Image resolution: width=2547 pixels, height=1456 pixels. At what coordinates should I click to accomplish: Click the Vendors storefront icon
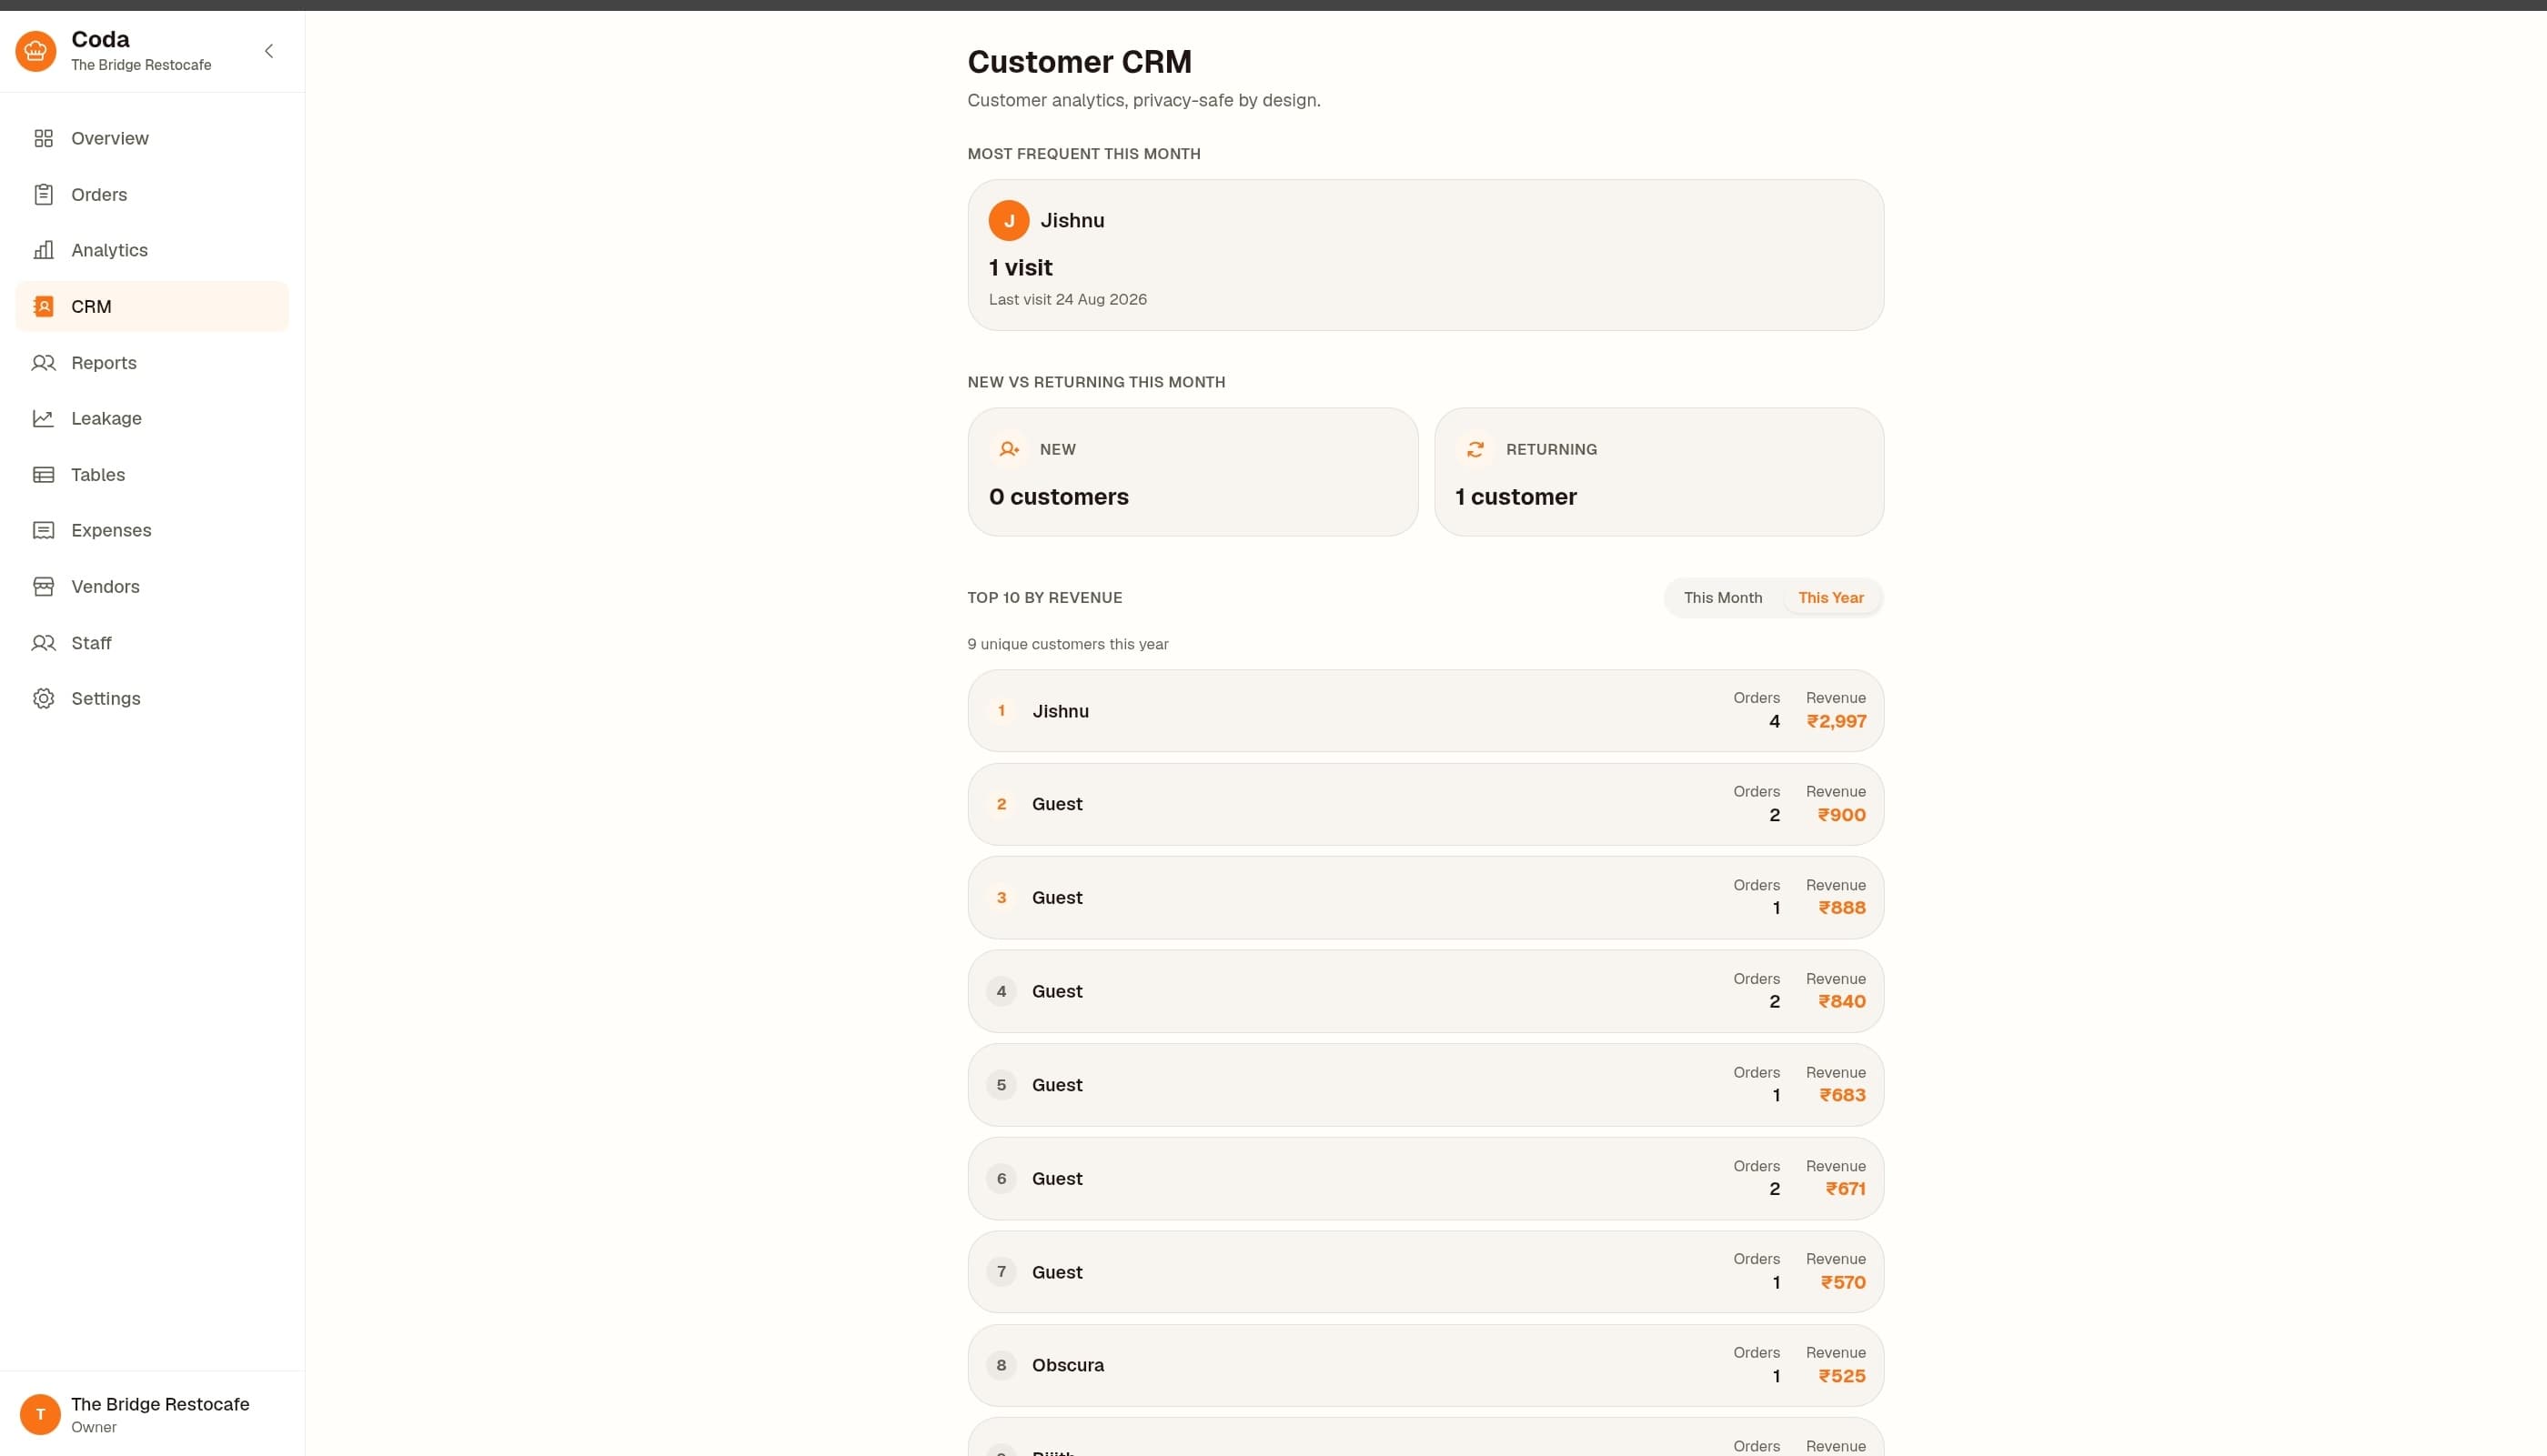[x=43, y=586]
